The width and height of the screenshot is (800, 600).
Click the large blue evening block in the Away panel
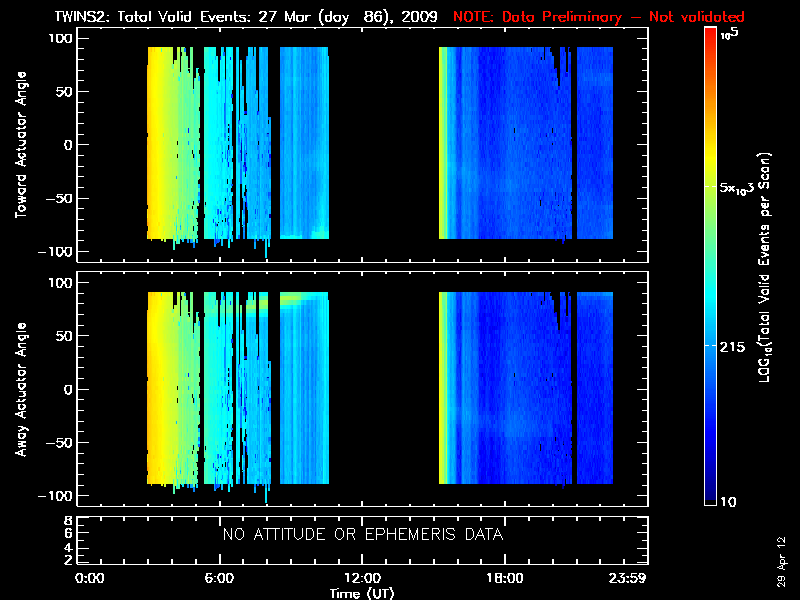(x=500, y=390)
